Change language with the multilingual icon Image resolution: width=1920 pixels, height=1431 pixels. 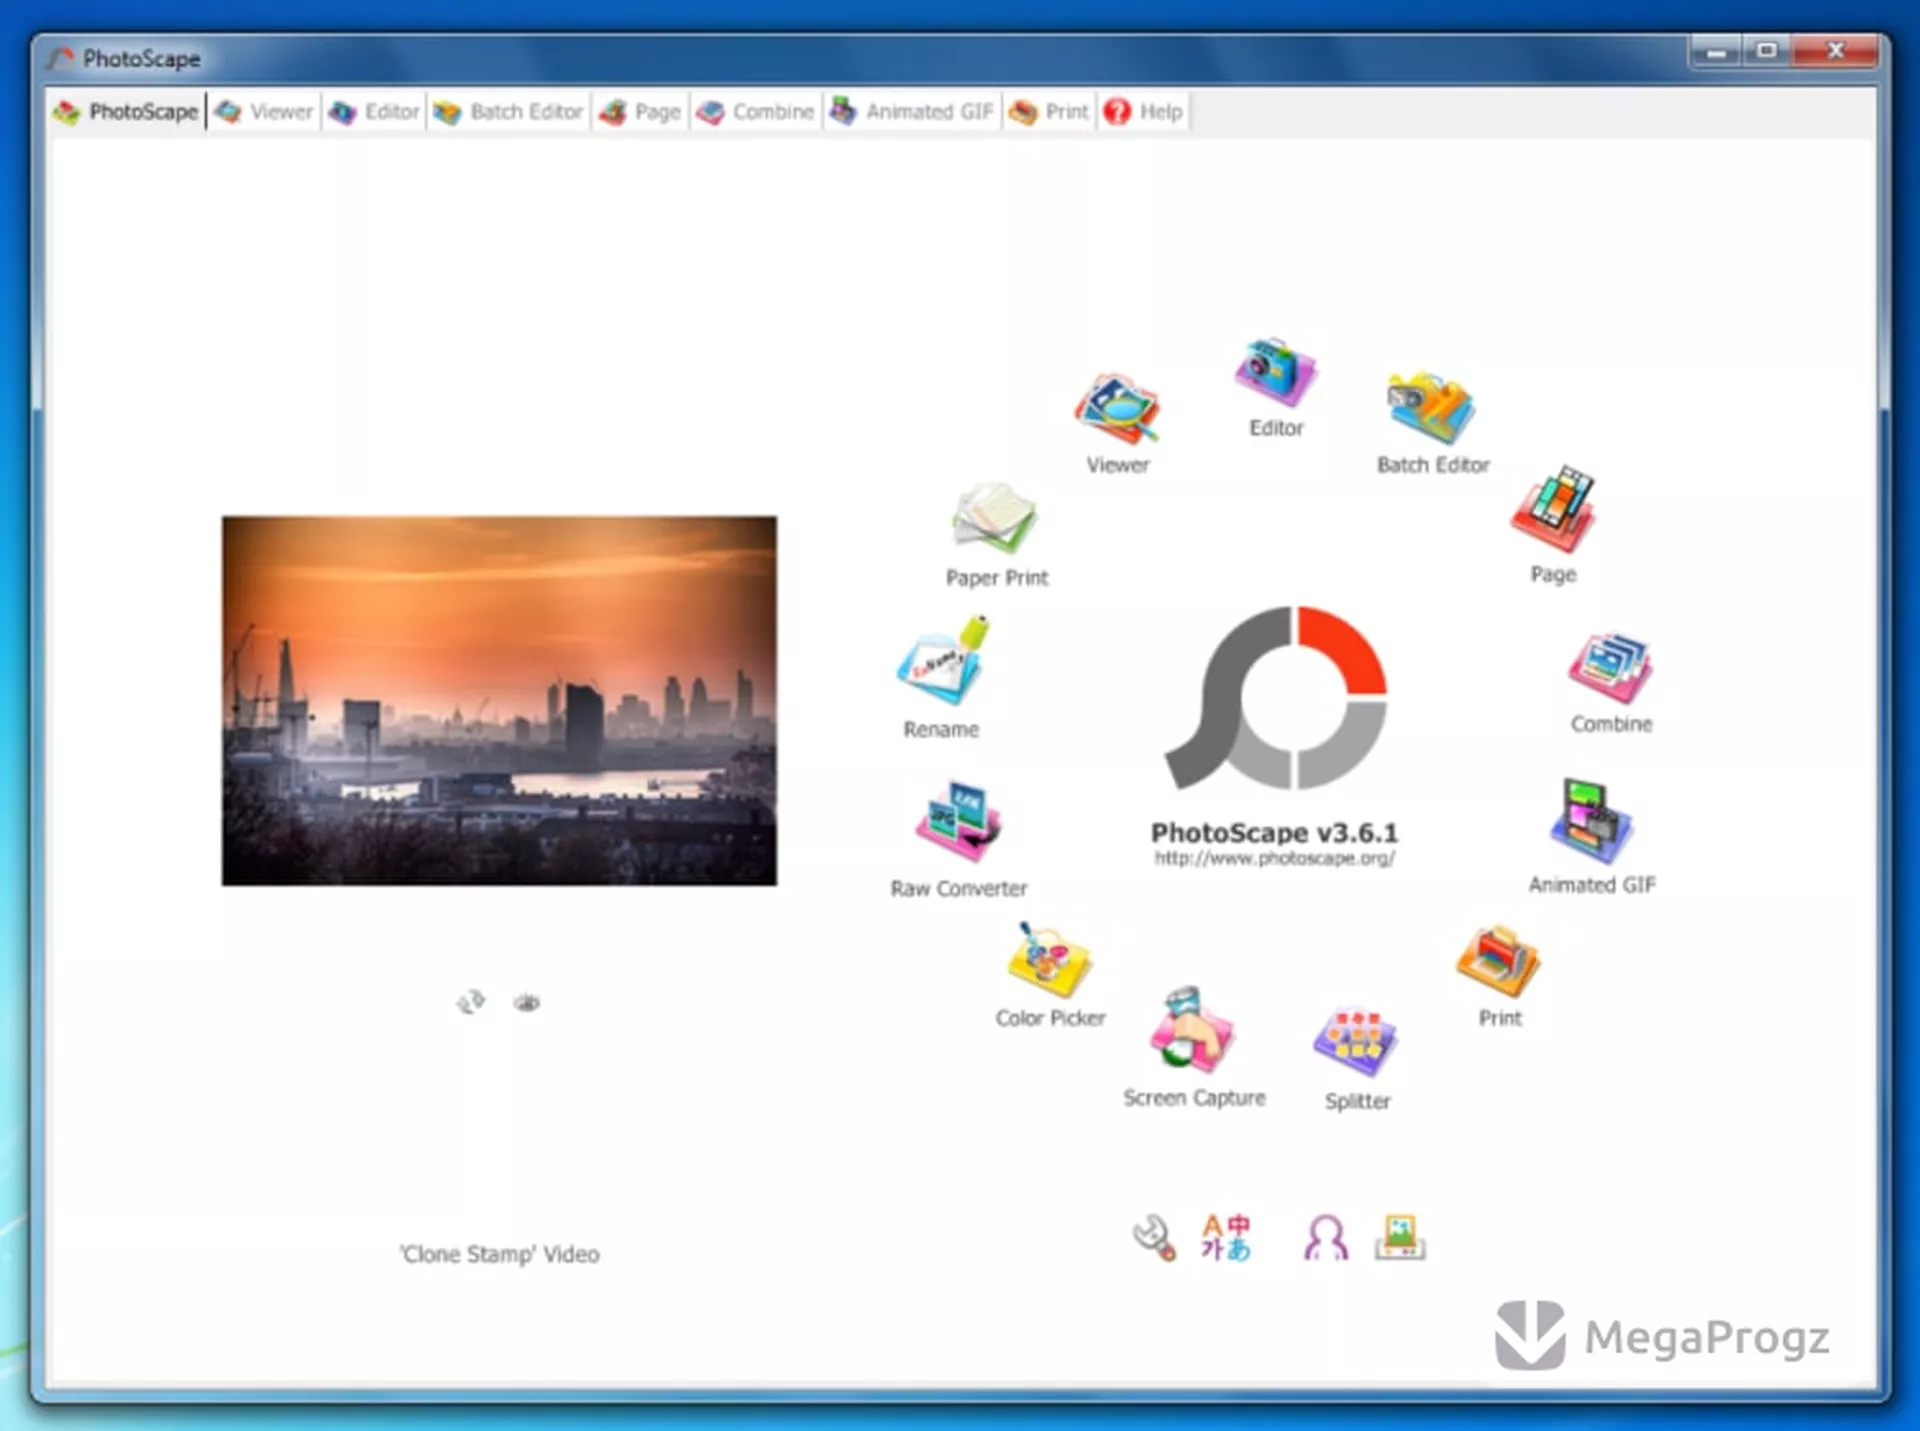tap(1226, 1238)
